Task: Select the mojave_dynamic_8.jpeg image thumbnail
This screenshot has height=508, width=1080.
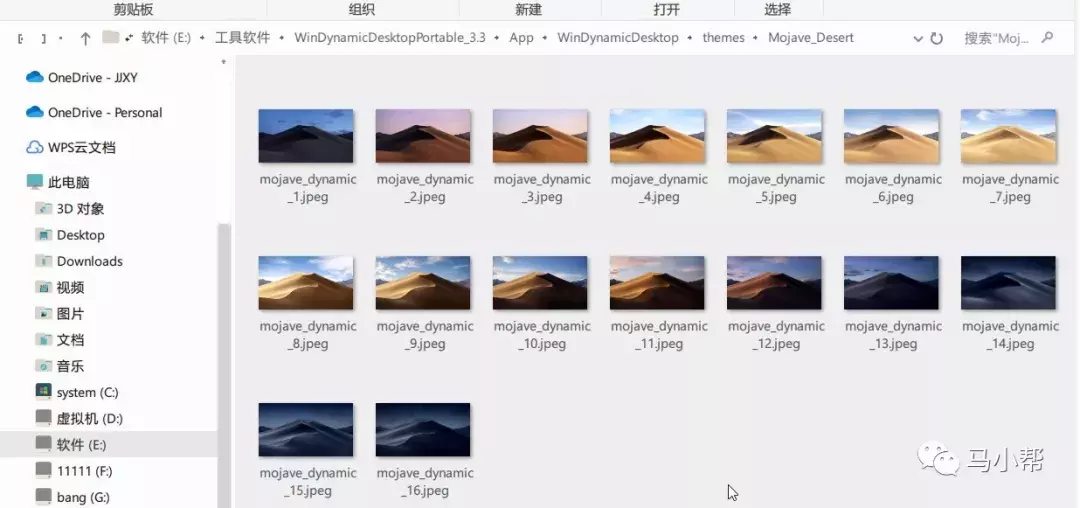Action: click(306, 283)
